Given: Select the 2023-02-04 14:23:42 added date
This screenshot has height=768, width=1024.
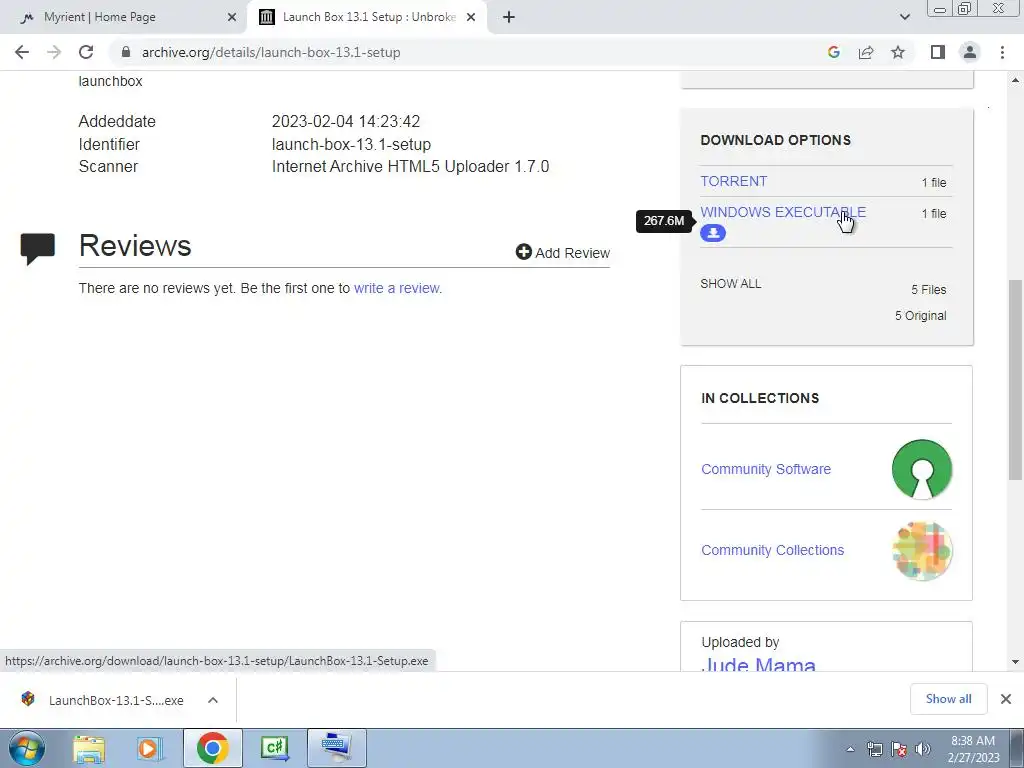Looking at the screenshot, I should (346, 121).
